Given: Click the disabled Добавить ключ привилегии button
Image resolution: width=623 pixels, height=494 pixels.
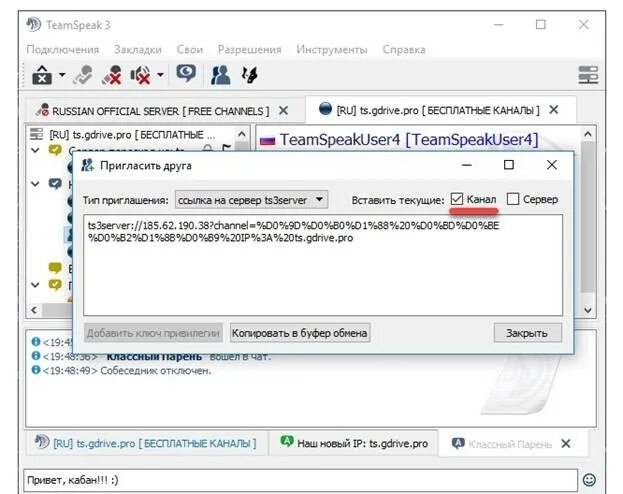Looking at the screenshot, I should [x=153, y=333].
